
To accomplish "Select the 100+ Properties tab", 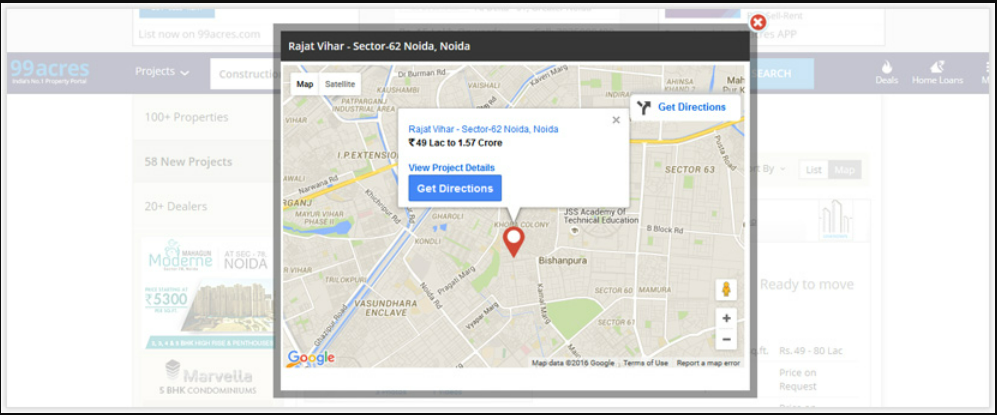I will (187, 117).
